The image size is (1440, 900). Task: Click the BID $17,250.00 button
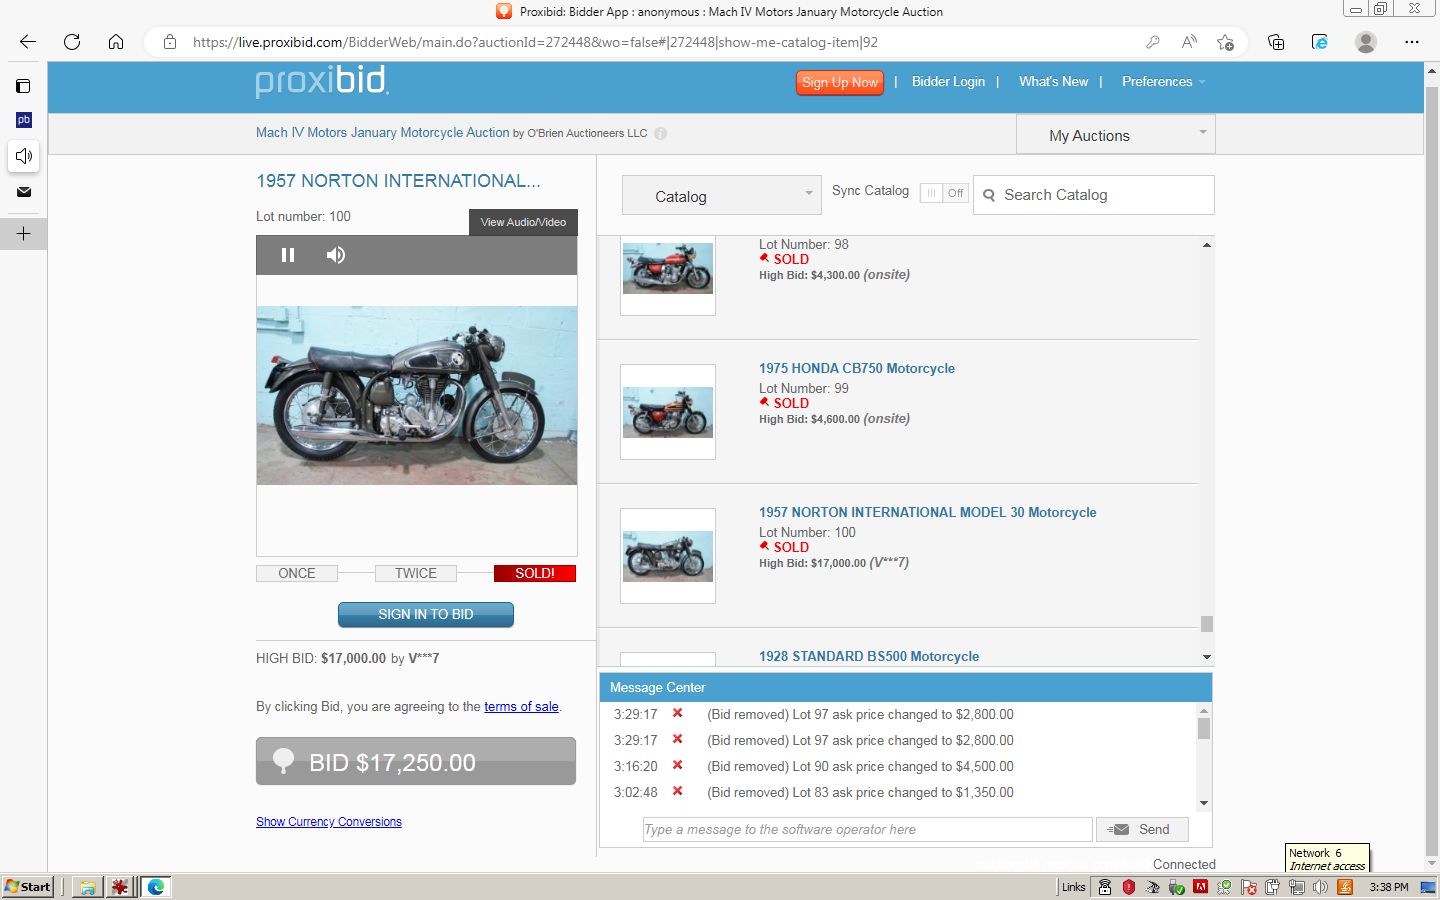(x=416, y=761)
